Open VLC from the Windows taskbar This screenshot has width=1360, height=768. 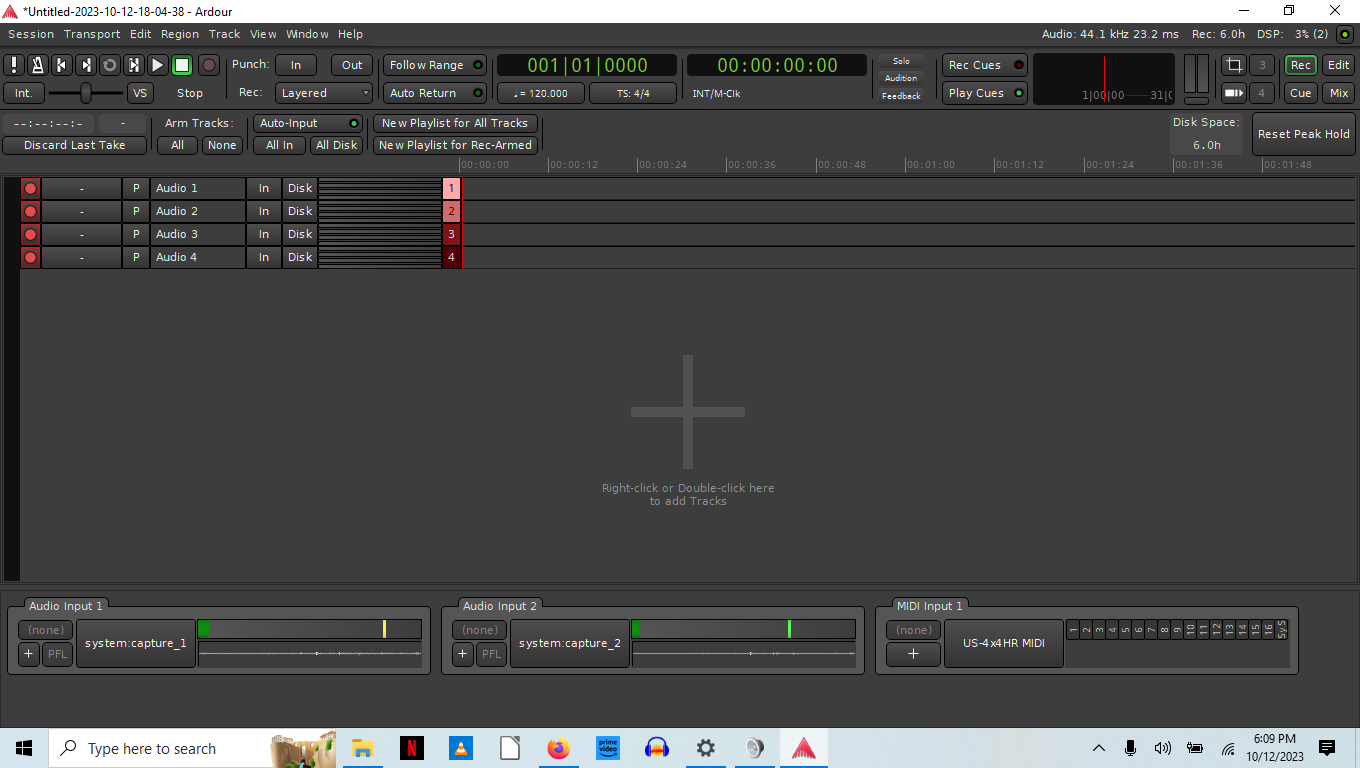[460, 748]
